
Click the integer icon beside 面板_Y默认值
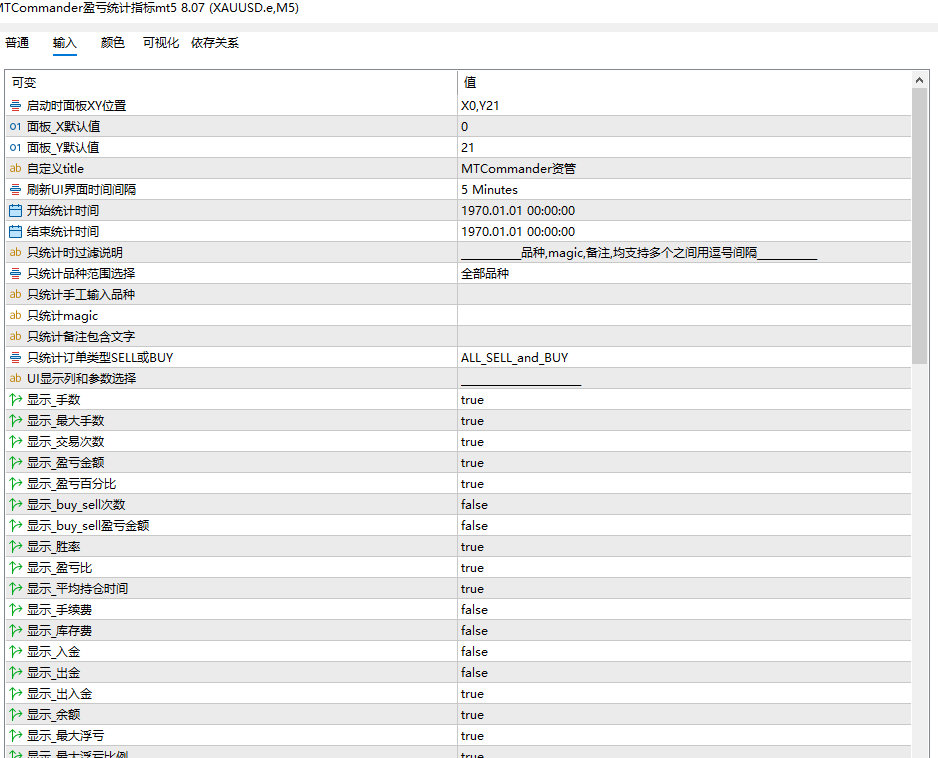click(16, 147)
